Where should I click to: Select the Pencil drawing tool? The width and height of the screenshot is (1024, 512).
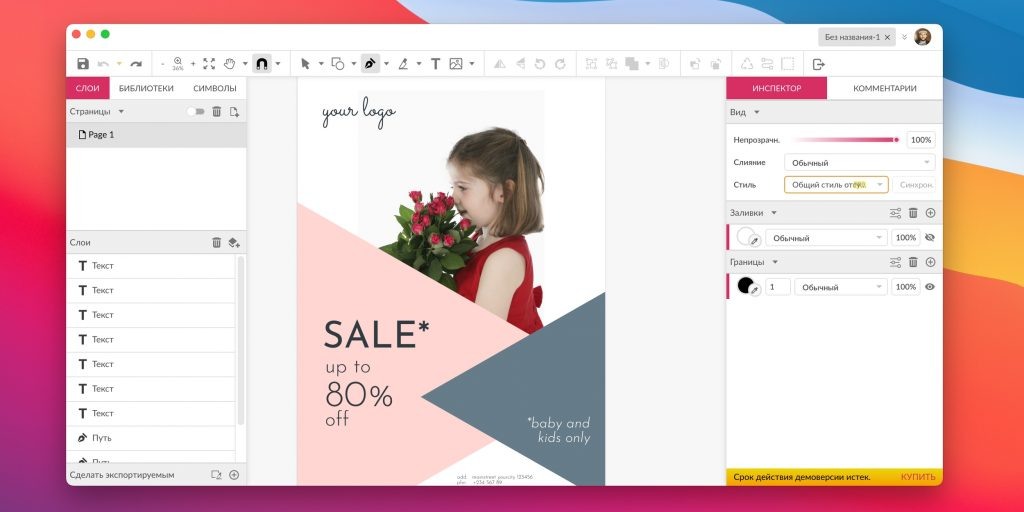[x=403, y=63]
